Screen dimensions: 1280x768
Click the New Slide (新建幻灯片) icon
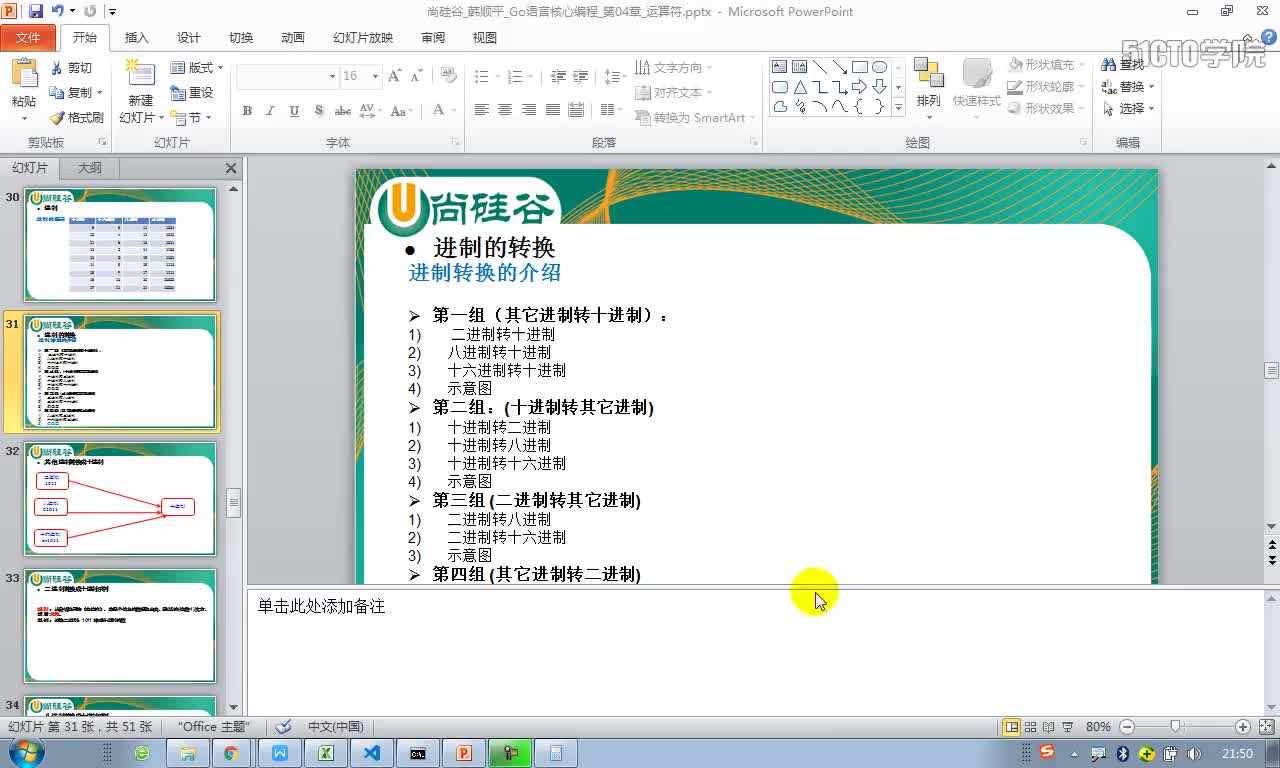click(x=141, y=75)
